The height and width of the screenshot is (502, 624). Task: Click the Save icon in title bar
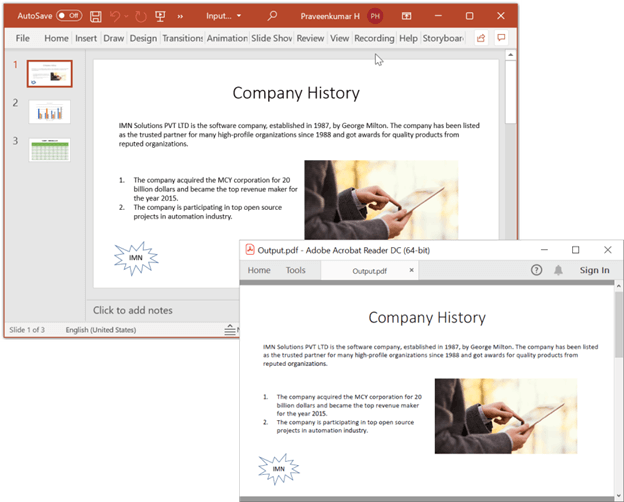pos(96,16)
